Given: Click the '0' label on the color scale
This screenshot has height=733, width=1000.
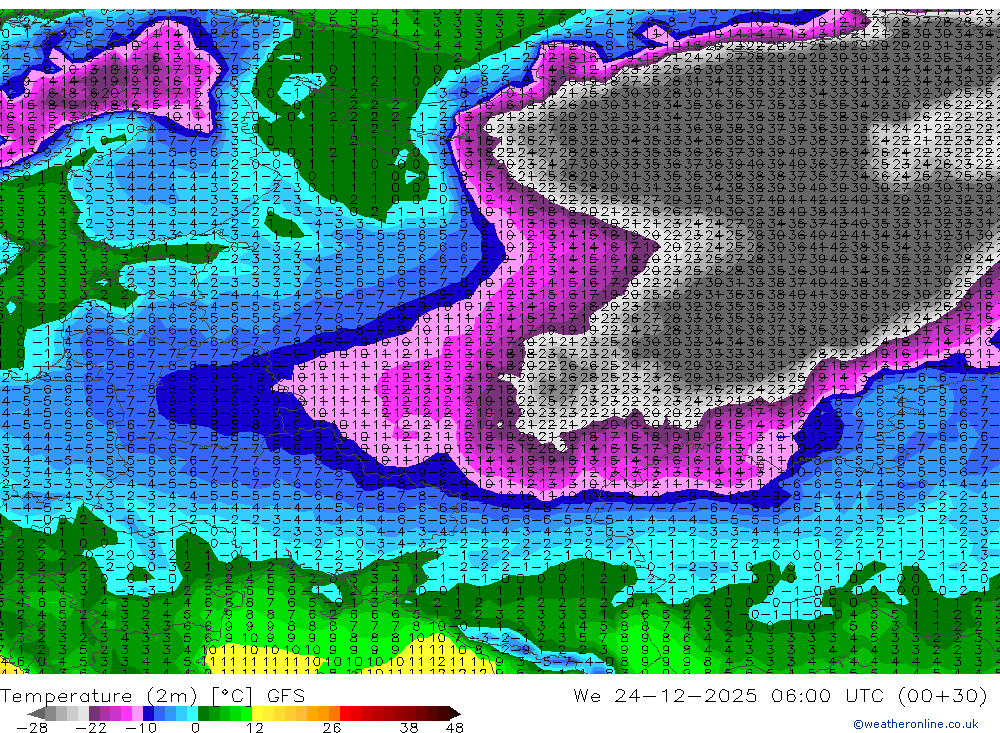Looking at the screenshot, I should click(x=196, y=727).
